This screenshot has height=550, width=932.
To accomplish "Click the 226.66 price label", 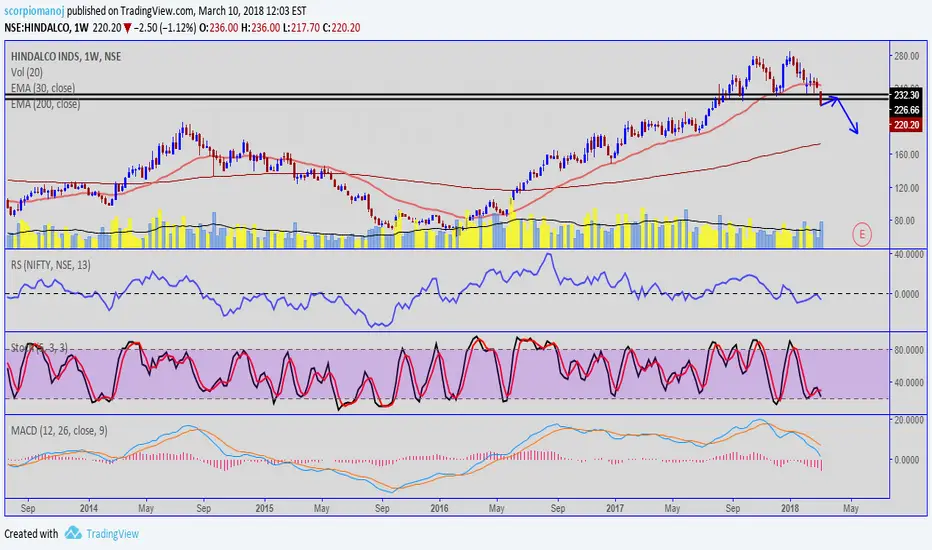I will [906, 110].
